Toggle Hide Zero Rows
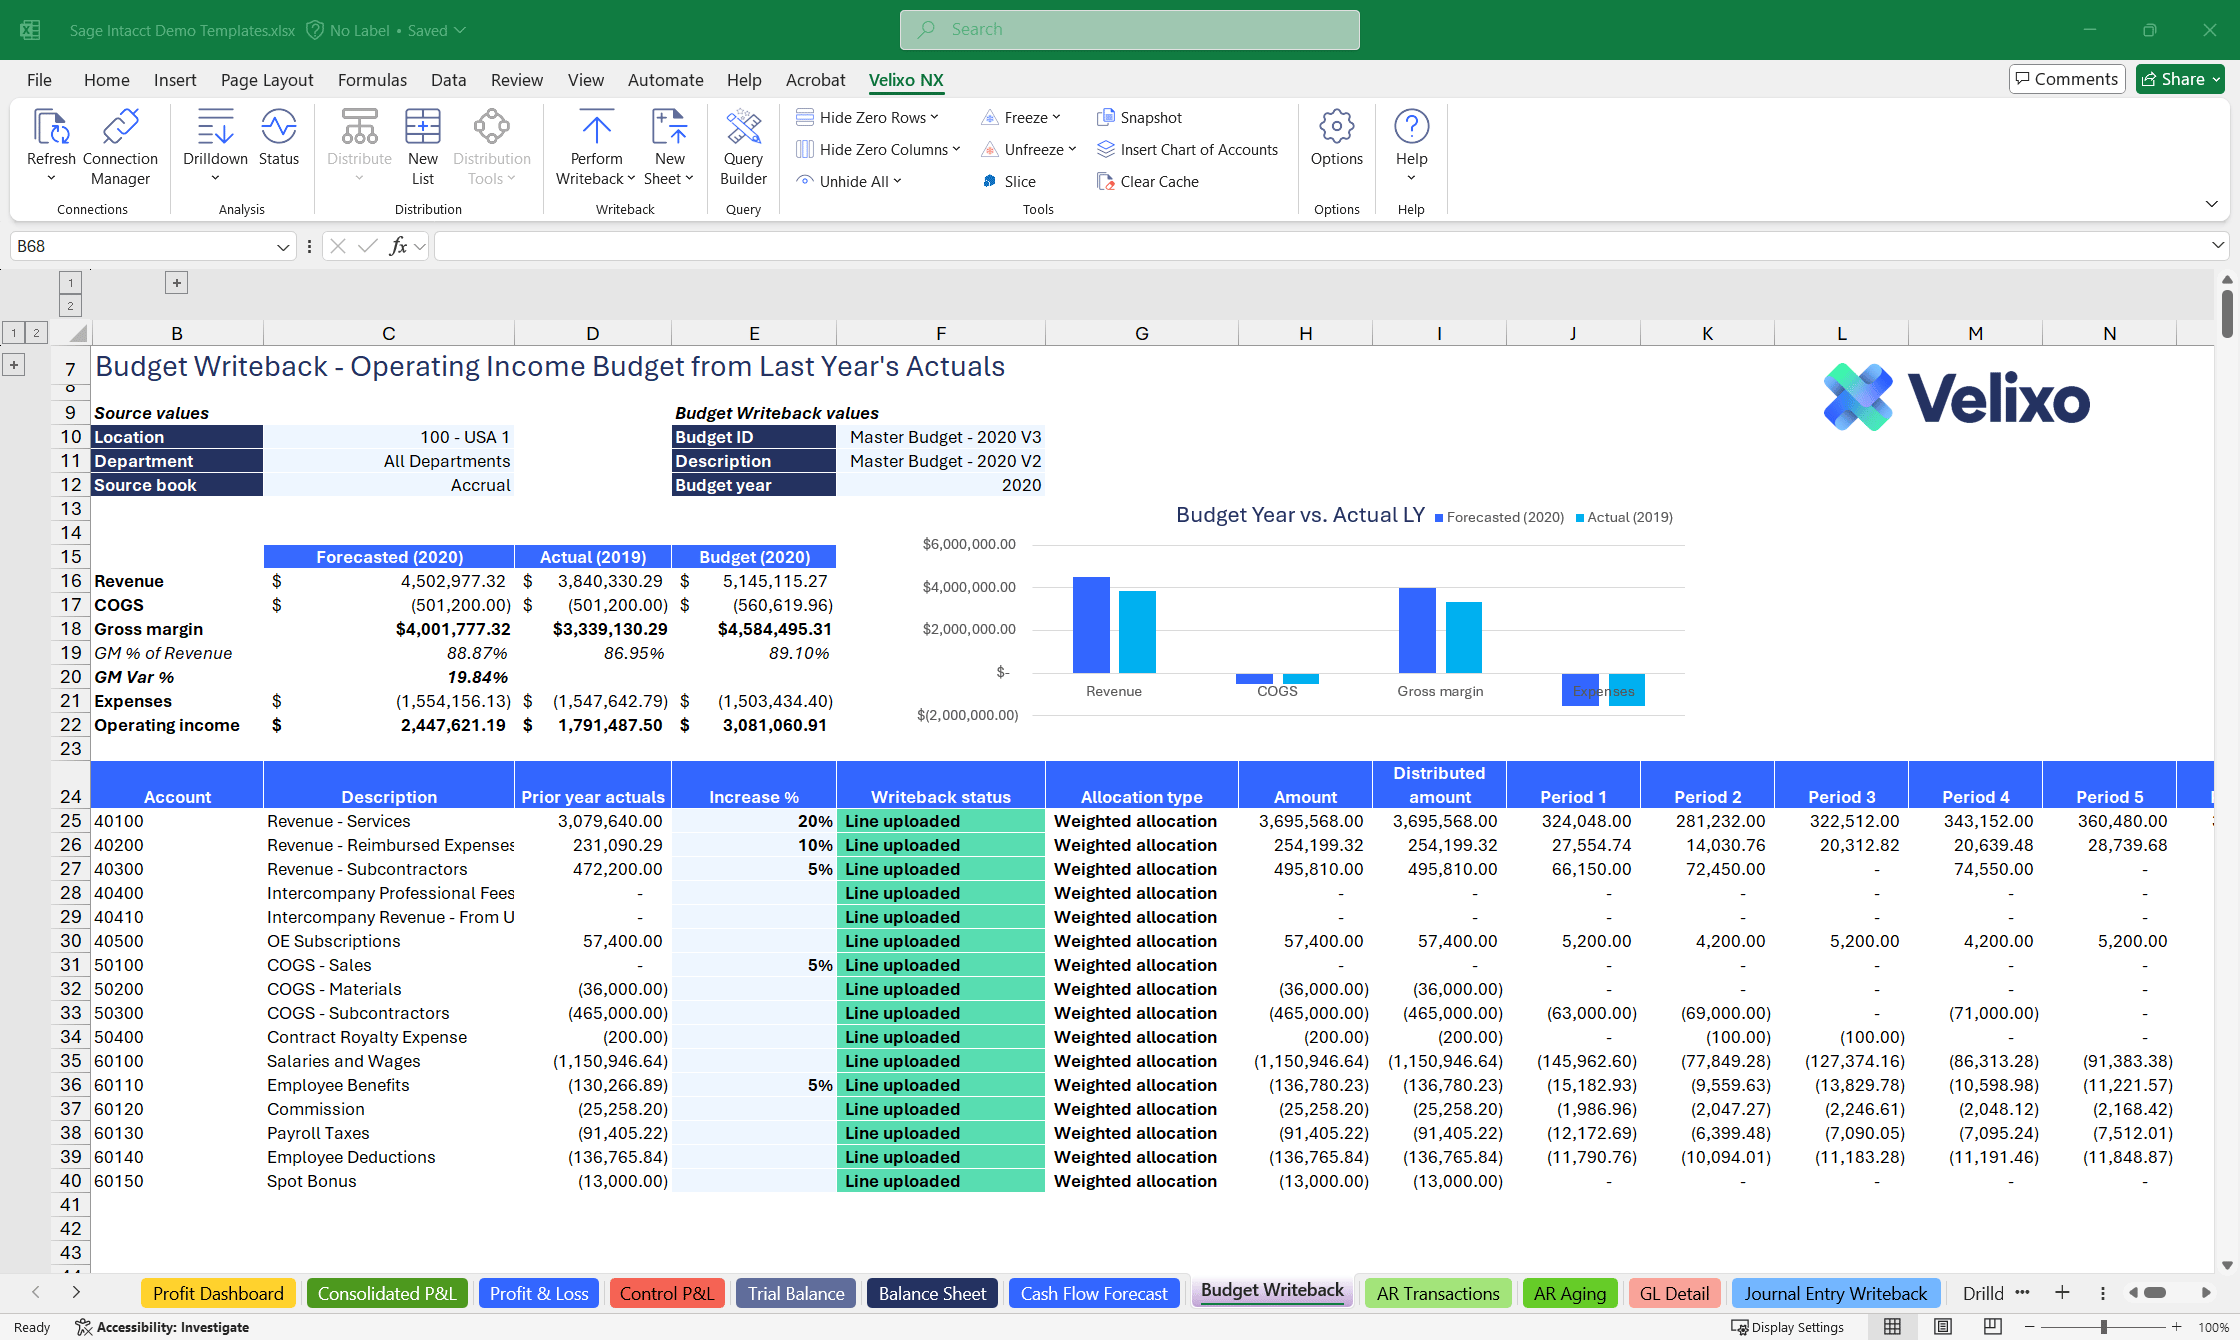This screenshot has width=2240, height=1340. coord(869,117)
